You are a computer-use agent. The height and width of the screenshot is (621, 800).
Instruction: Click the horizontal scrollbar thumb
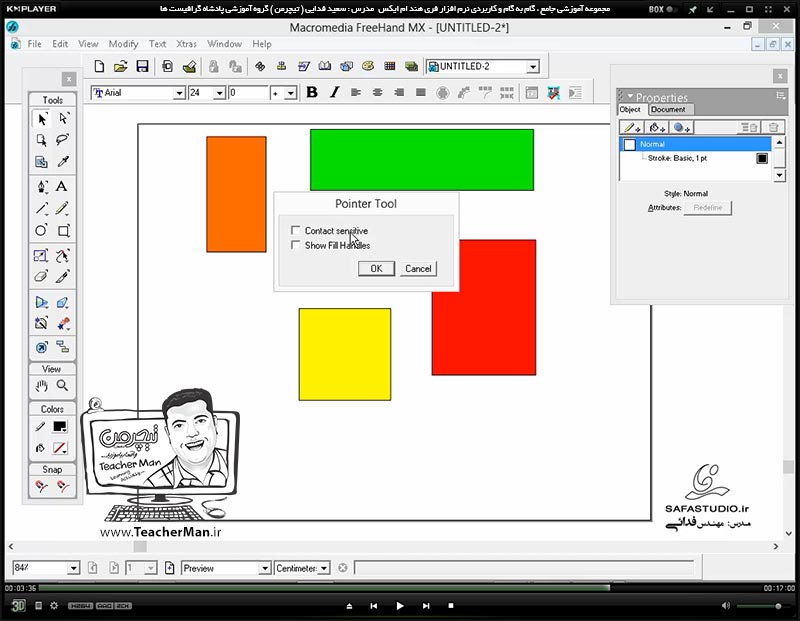[140, 547]
